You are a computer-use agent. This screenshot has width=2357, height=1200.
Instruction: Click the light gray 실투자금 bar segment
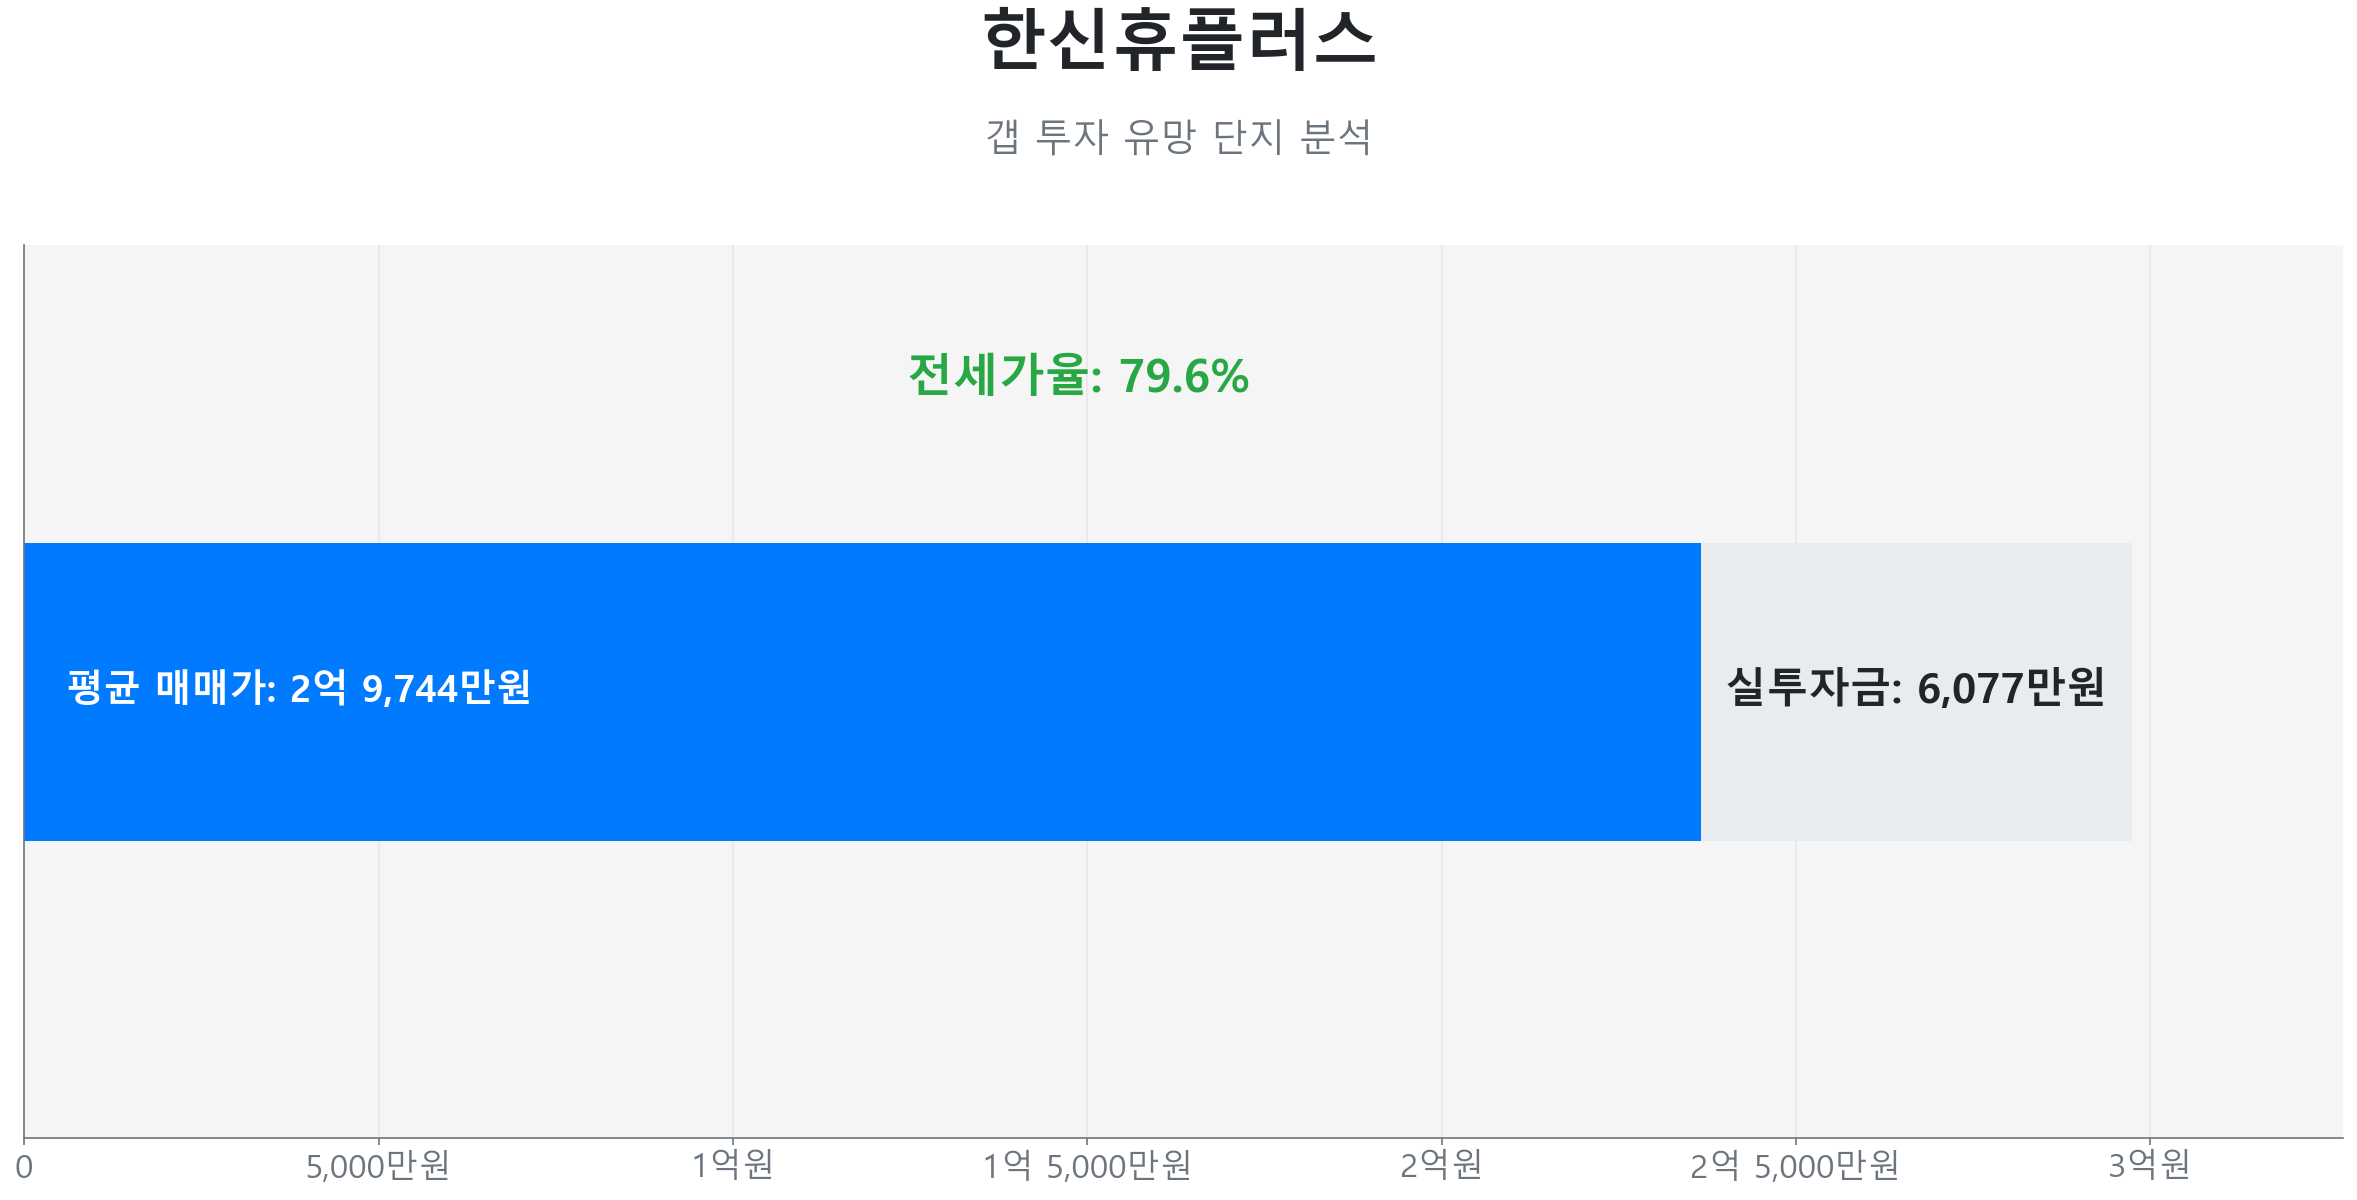point(1915,780)
